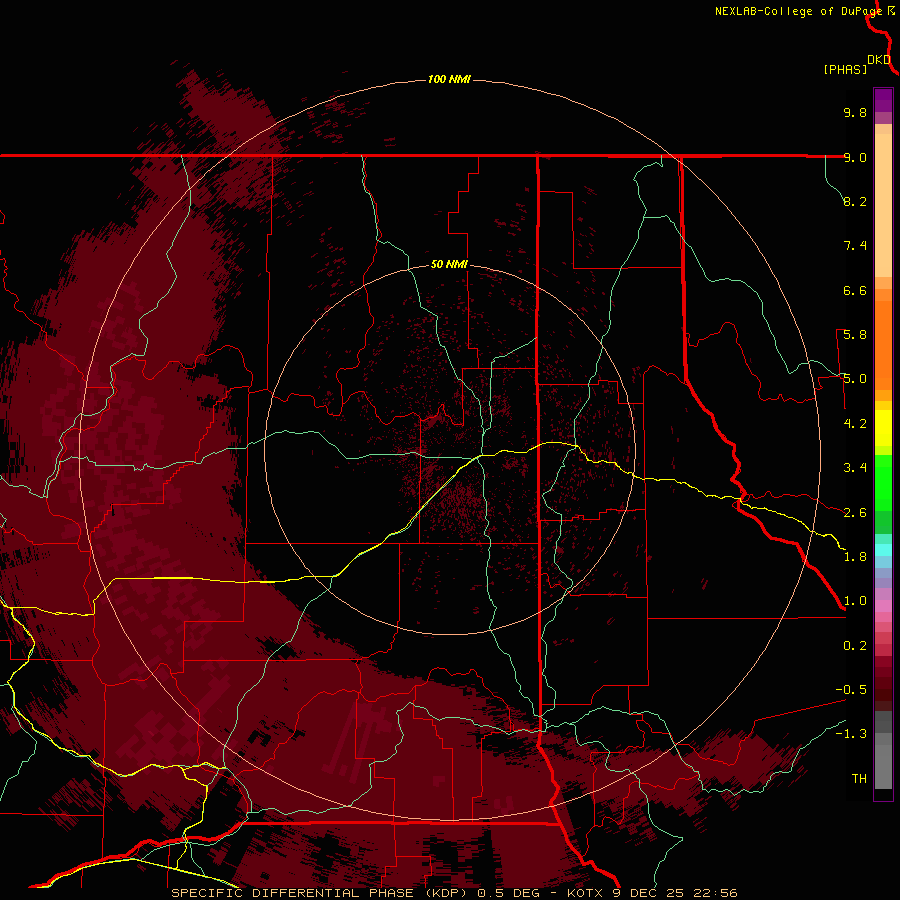Click the KOTX station identifier
Screen dimensions: 900x900
[x=585, y=893]
